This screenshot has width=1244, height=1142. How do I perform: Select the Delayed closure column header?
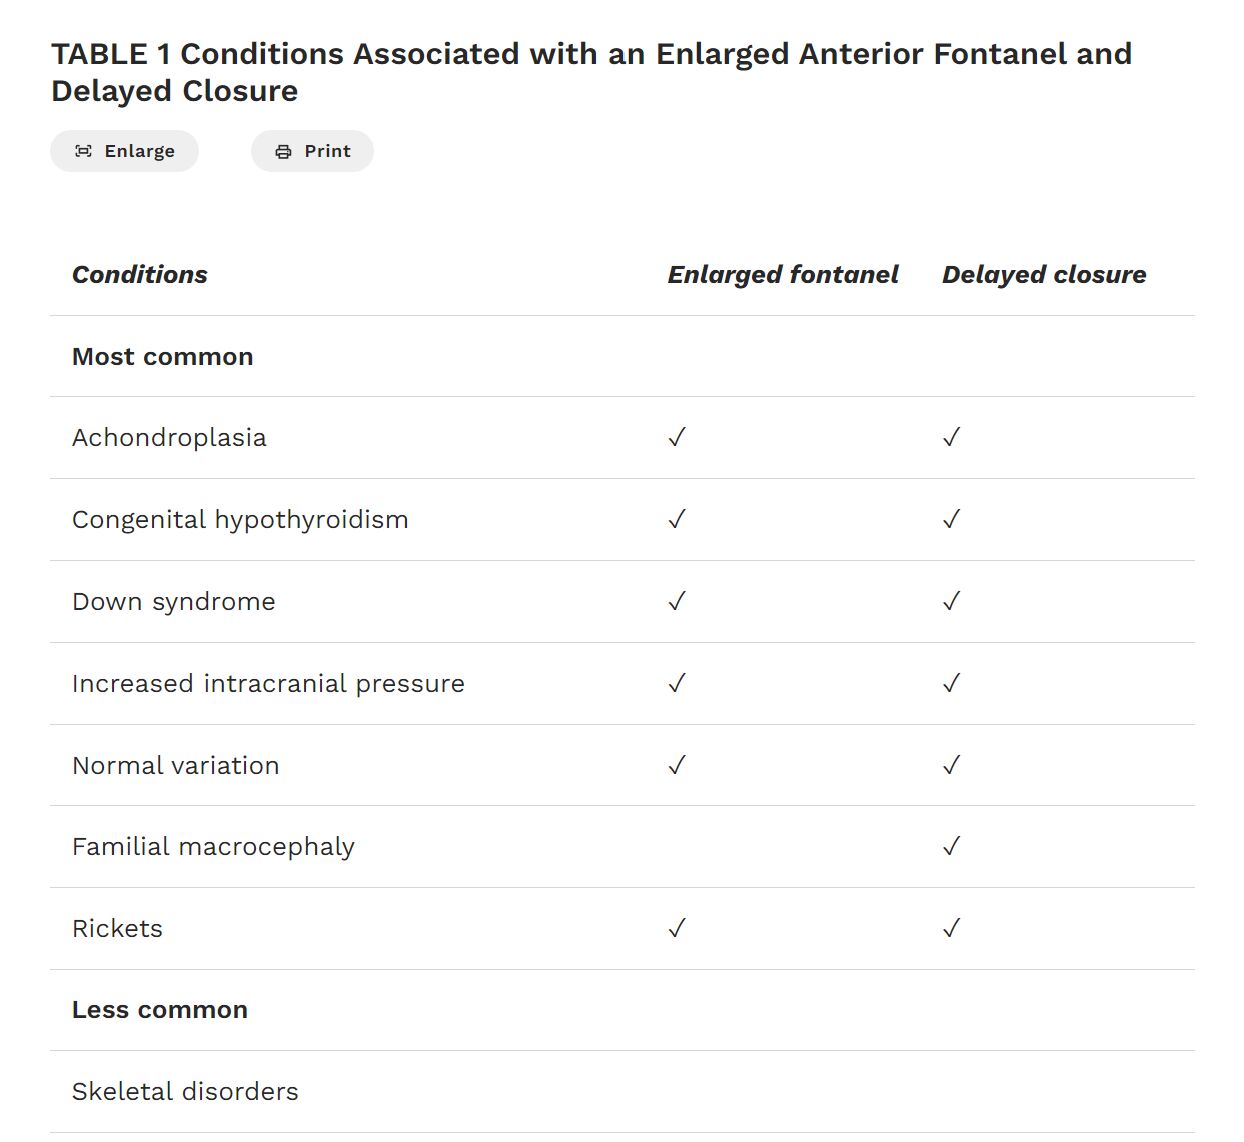[1044, 275]
